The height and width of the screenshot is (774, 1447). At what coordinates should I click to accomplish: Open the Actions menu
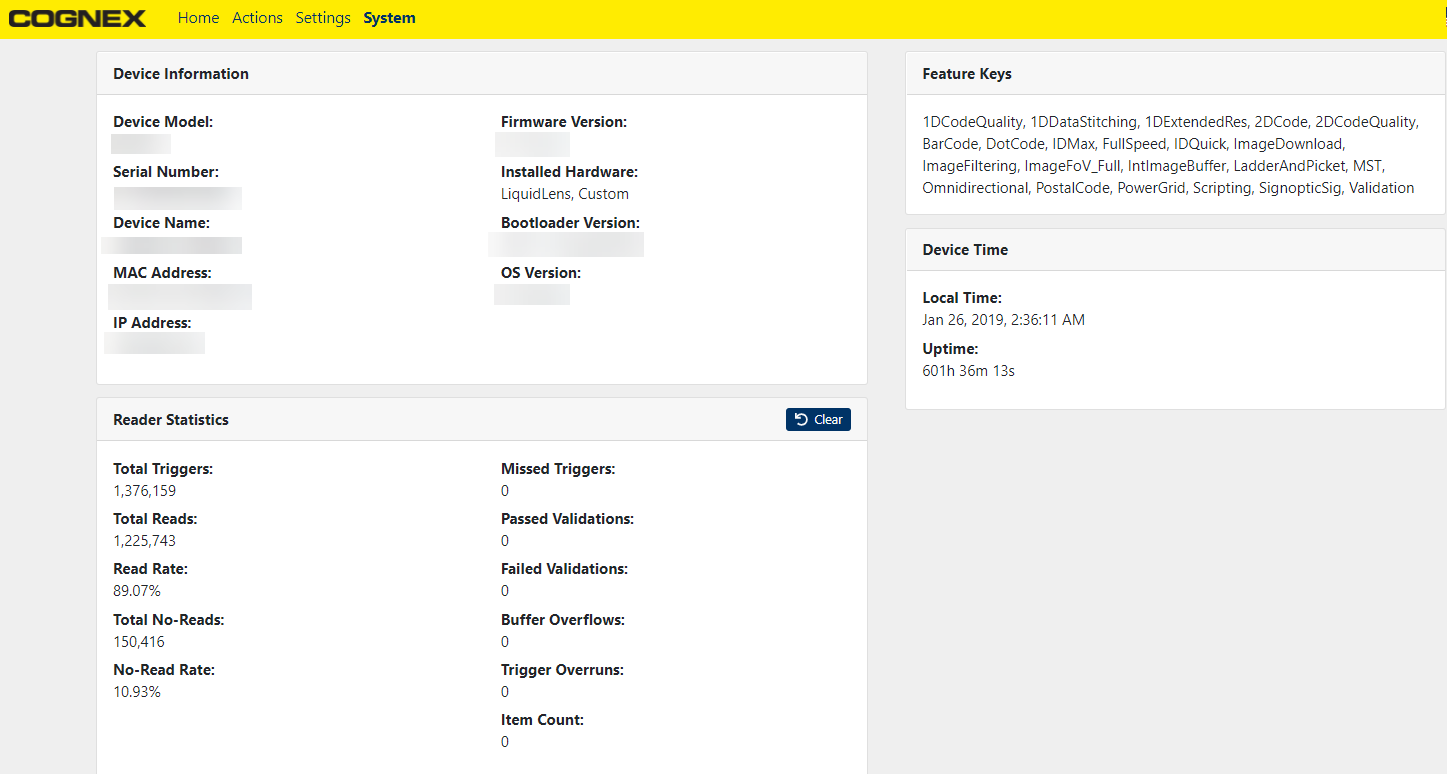[257, 18]
